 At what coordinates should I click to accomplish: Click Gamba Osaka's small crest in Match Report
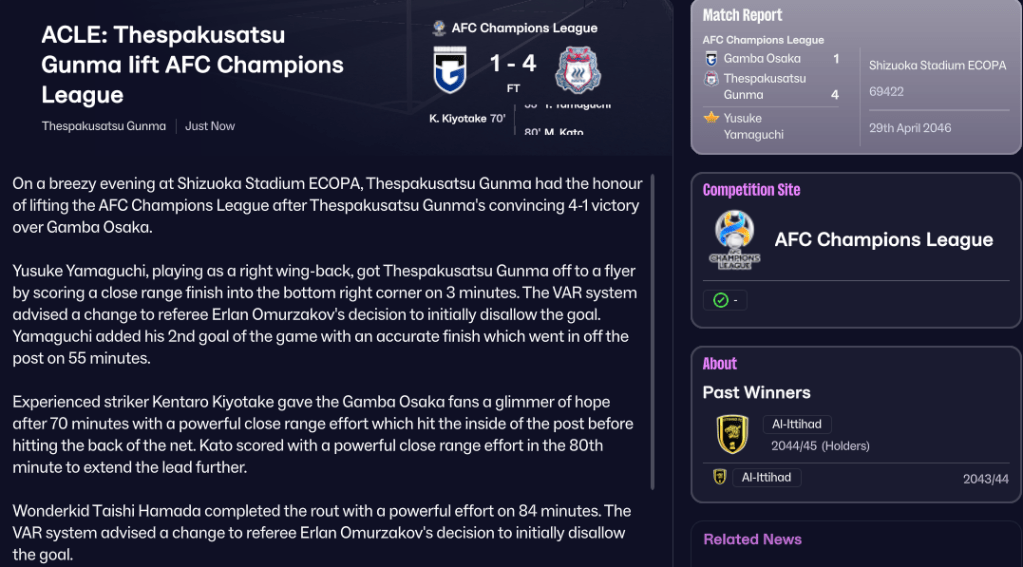click(711, 59)
